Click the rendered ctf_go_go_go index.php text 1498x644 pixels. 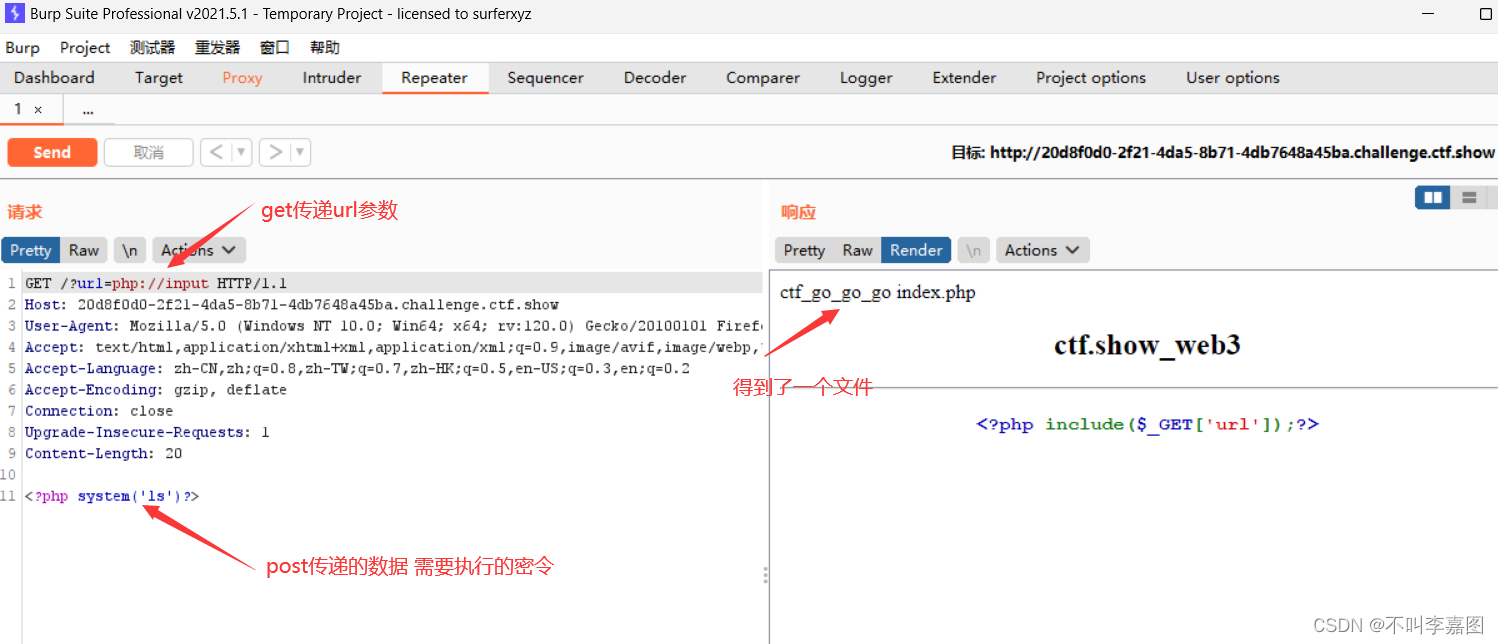click(x=878, y=292)
